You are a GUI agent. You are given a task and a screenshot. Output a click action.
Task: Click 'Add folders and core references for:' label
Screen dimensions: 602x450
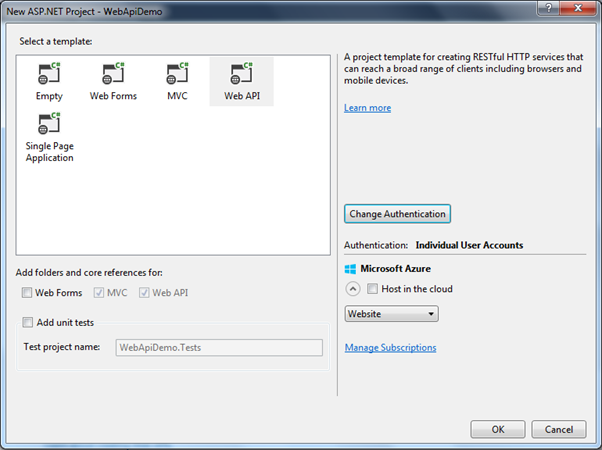(89, 273)
